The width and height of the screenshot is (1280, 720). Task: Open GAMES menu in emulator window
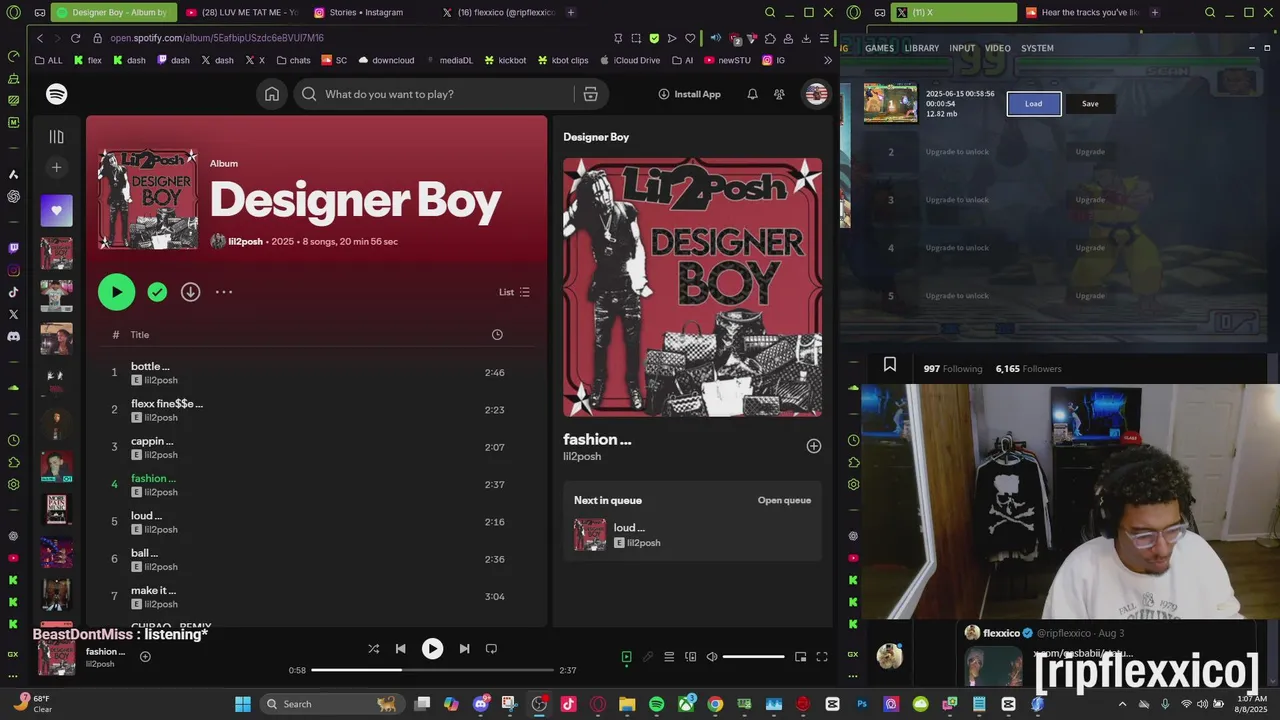[x=880, y=48]
